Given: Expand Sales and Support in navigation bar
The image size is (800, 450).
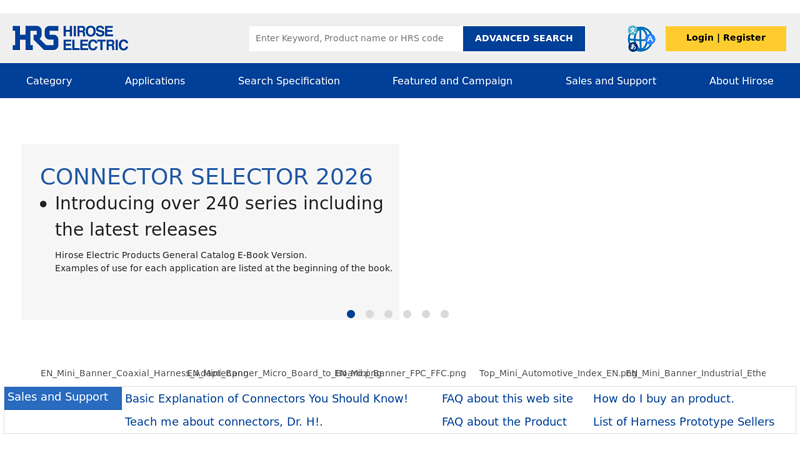Looking at the screenshot, I should tap(610, 81).
